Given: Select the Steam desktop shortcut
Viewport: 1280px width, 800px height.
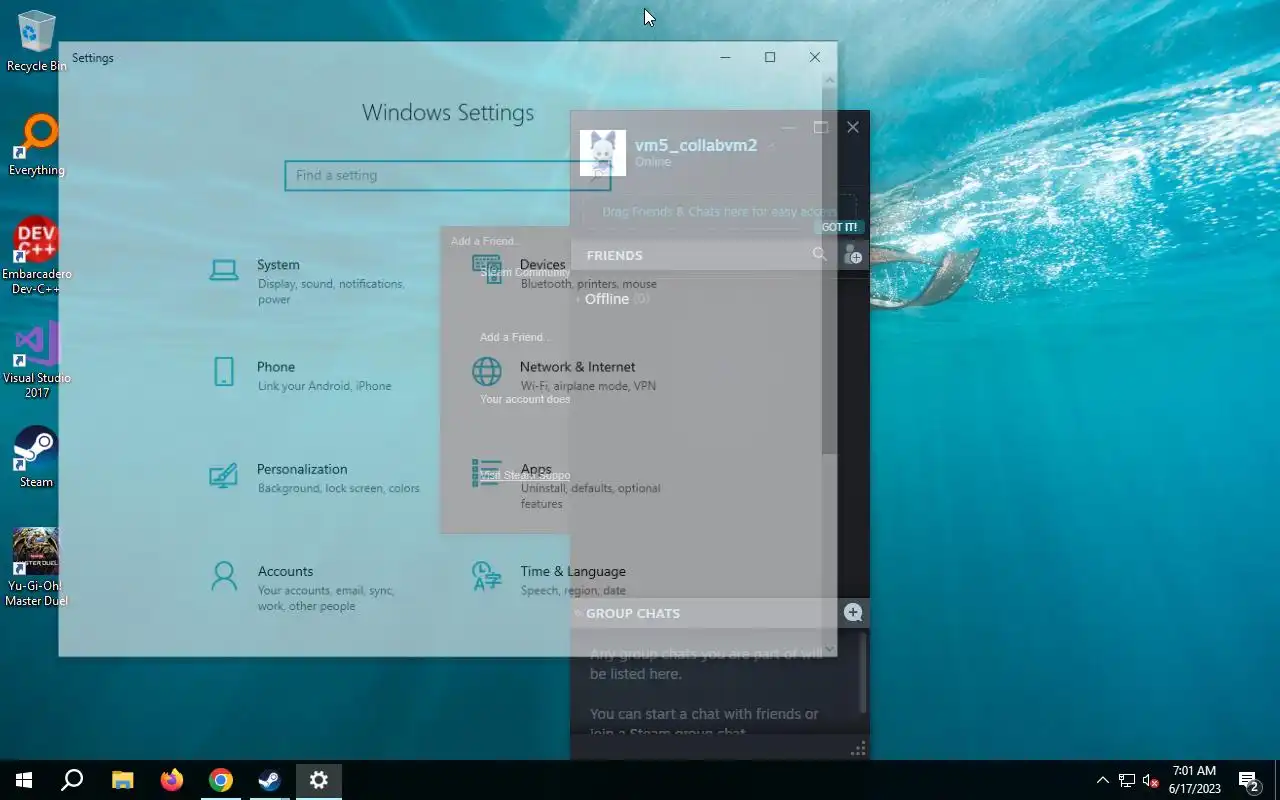Looking at the screenshot, I should [x=37, y=457].
